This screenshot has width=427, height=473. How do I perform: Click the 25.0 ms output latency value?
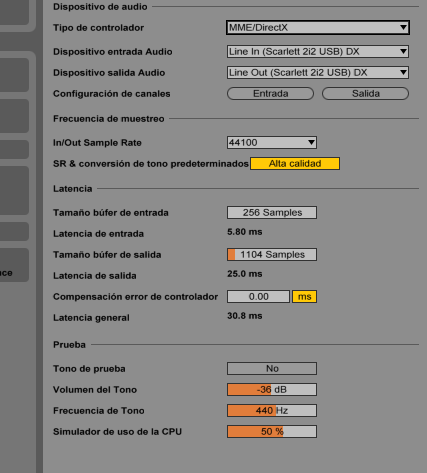coord(245,274)
